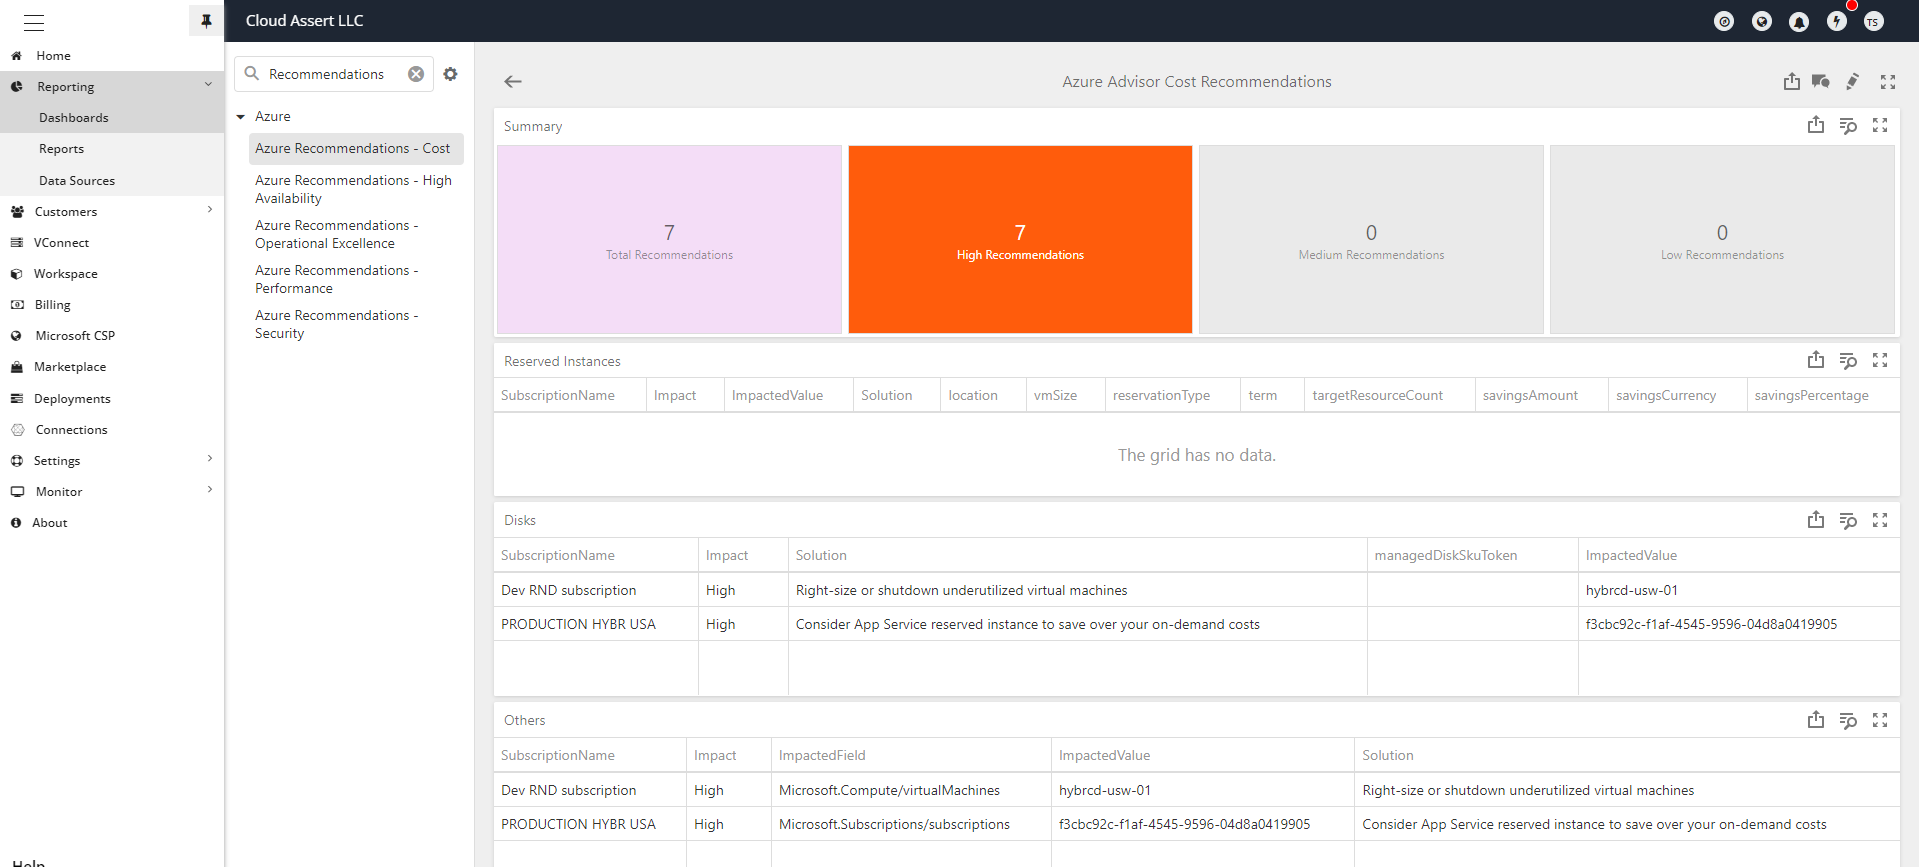Toggle the sidebar pin

[206, 21]
